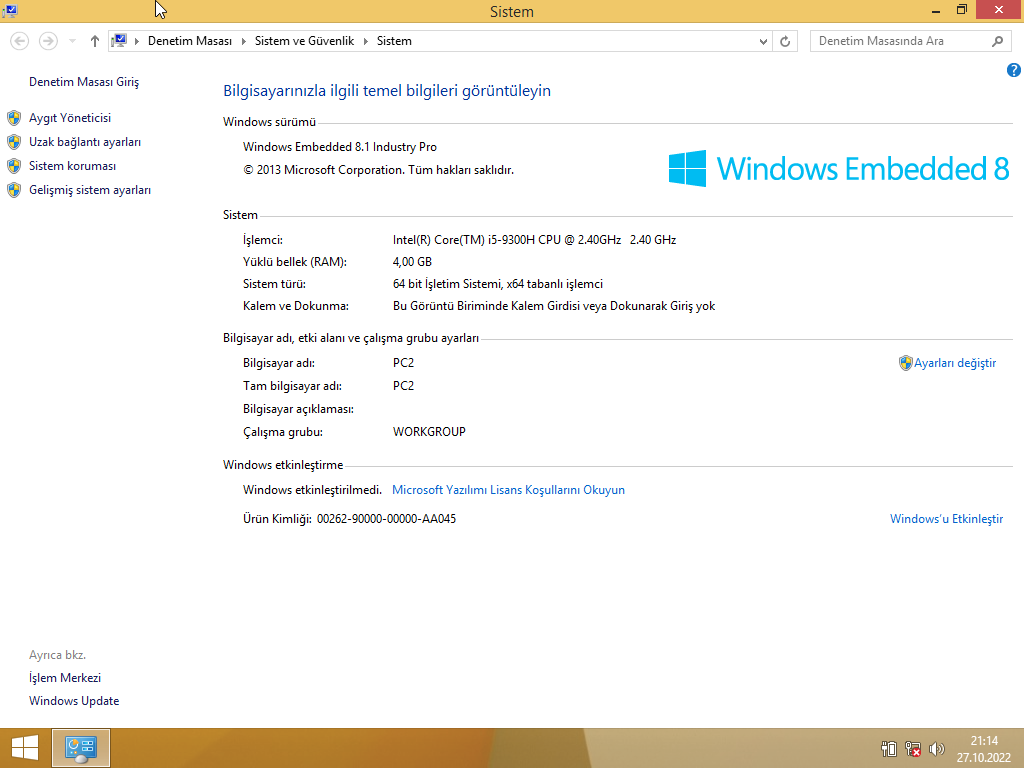This screenshot has width=1024, height=768.
Task: Open the address bar history dropdown
Action: coord(763,42)
